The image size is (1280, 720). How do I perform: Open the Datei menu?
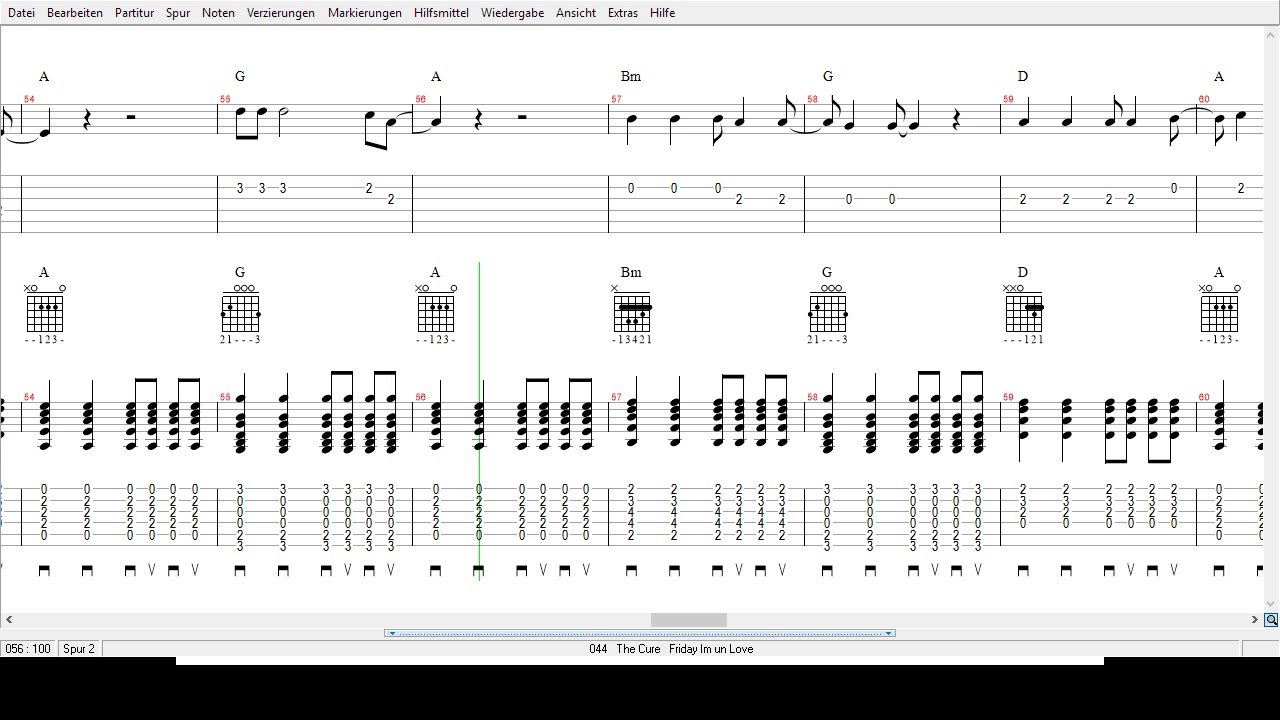[21, 13]
